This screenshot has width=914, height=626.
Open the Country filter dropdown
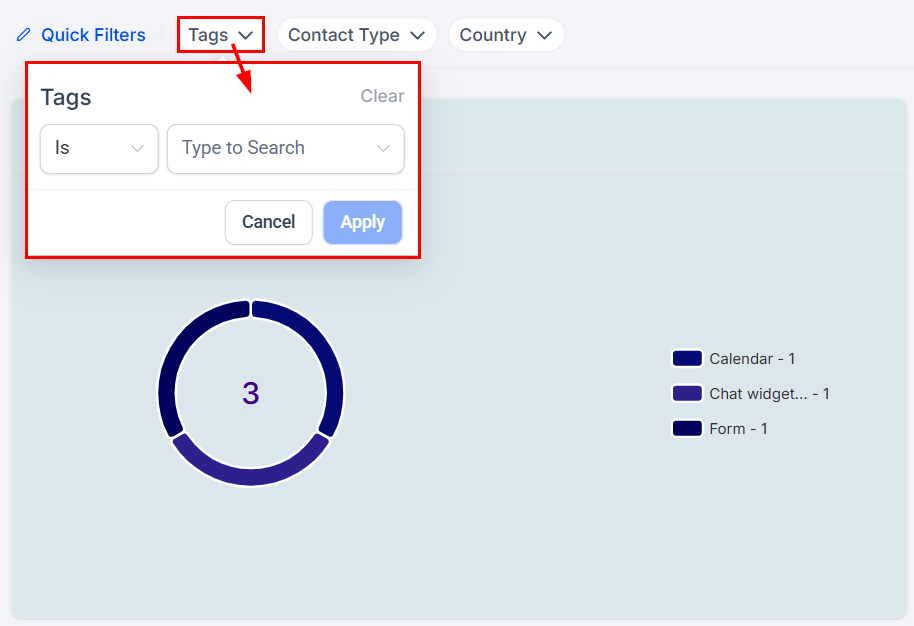click(x=505, y=35)
